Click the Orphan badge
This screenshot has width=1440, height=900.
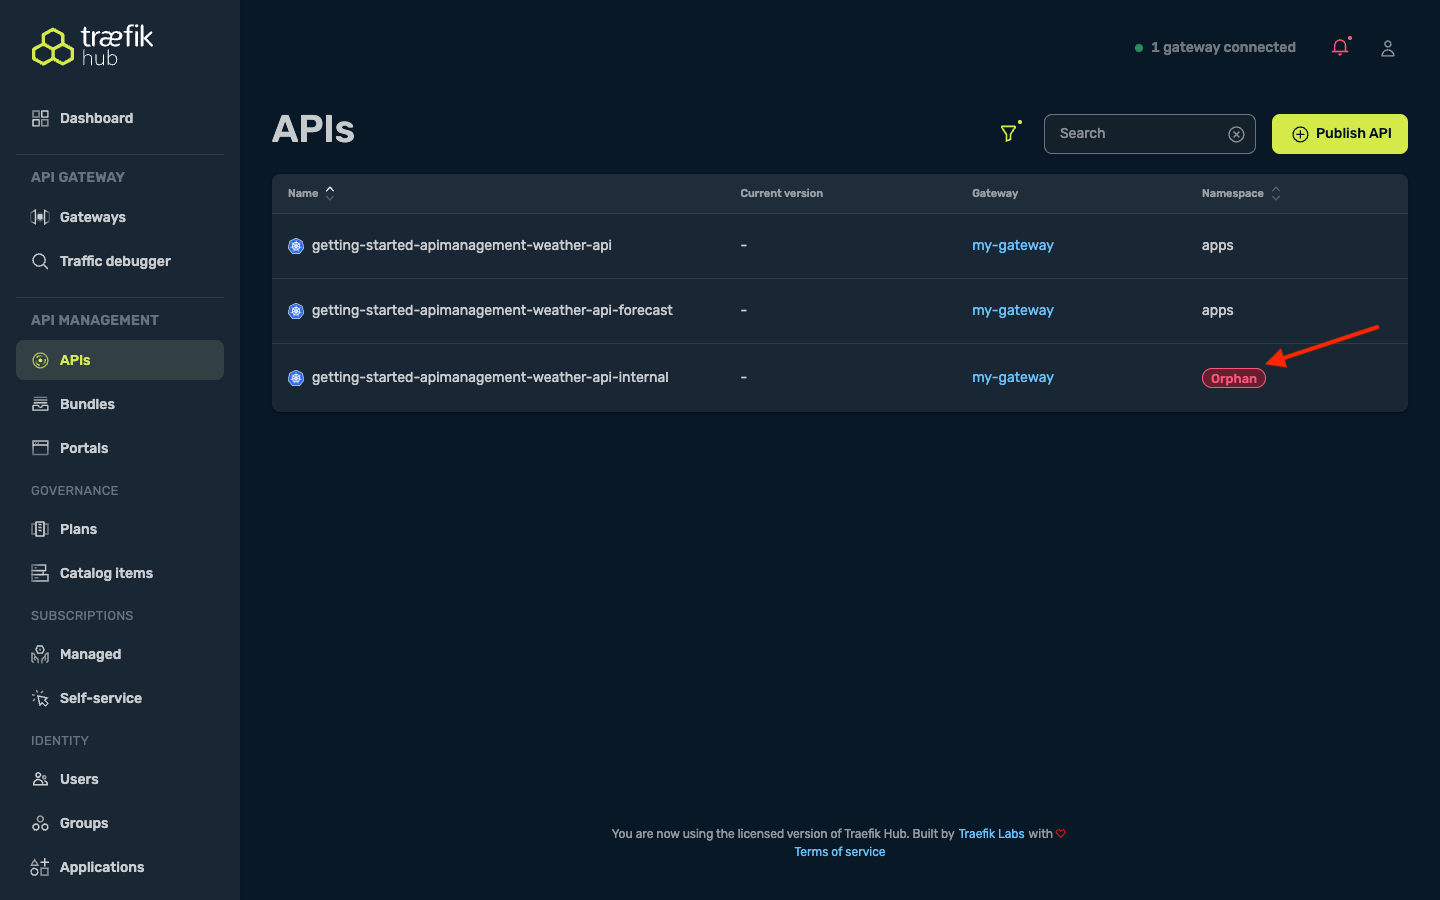pyautogui.click(x=1233, y=378)
